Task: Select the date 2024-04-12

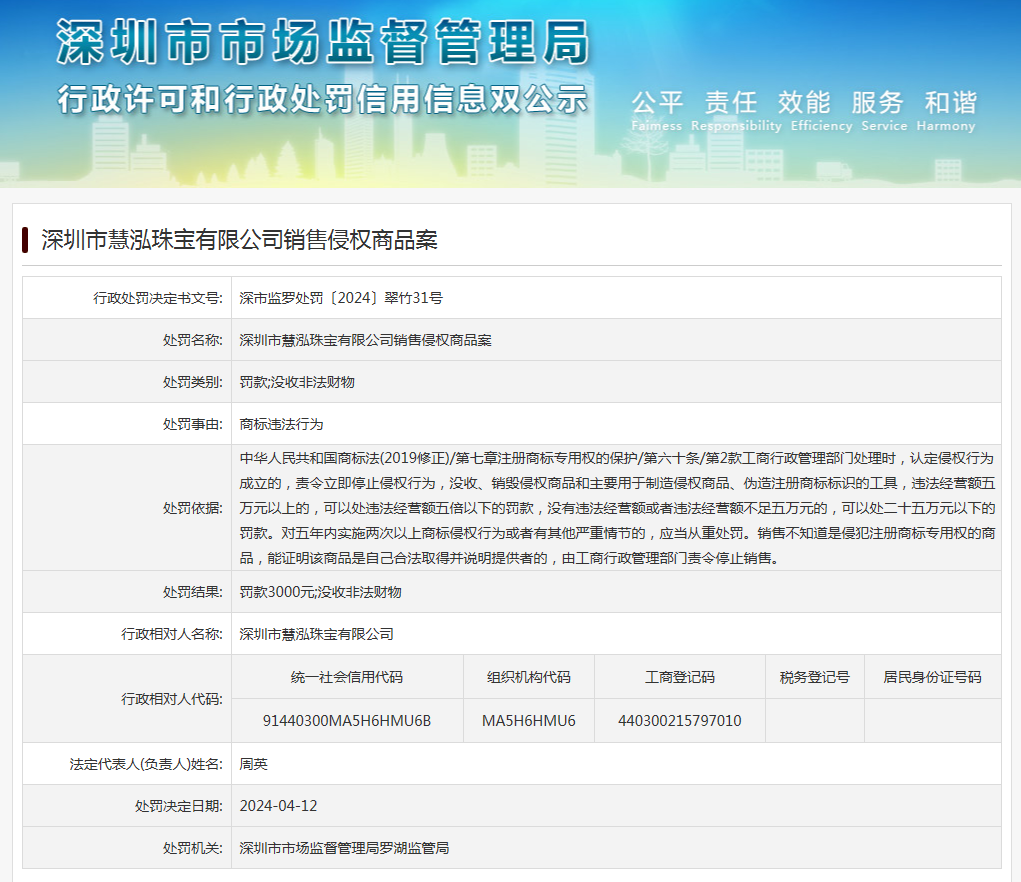Action: [x=278, y=806]
